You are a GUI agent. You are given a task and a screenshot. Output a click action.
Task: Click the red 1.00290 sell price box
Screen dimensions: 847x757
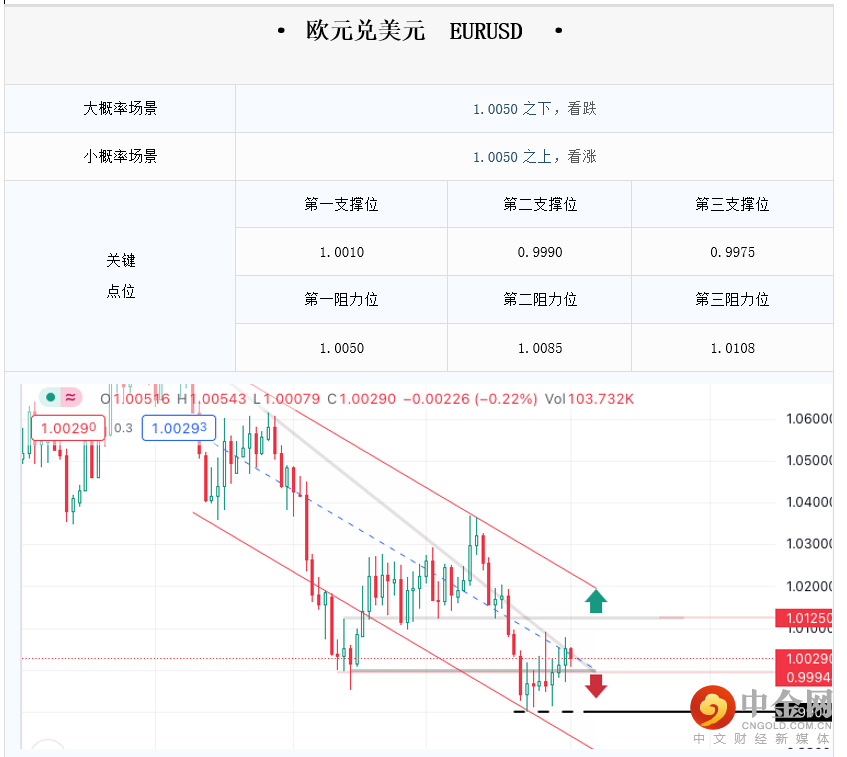coord(68,428)
